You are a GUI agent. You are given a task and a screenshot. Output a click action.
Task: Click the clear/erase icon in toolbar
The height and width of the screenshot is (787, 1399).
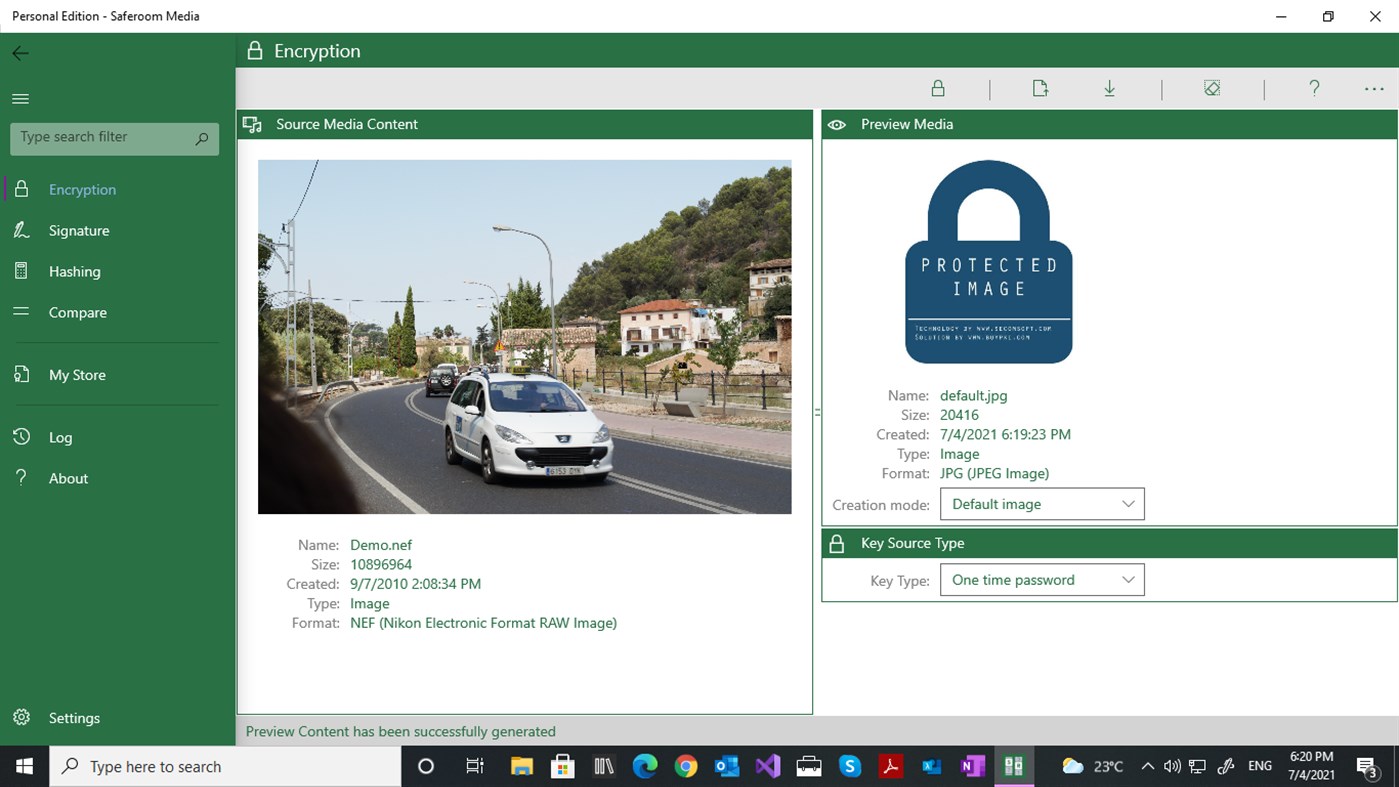pyautogui.click(x=1212, y=88)
